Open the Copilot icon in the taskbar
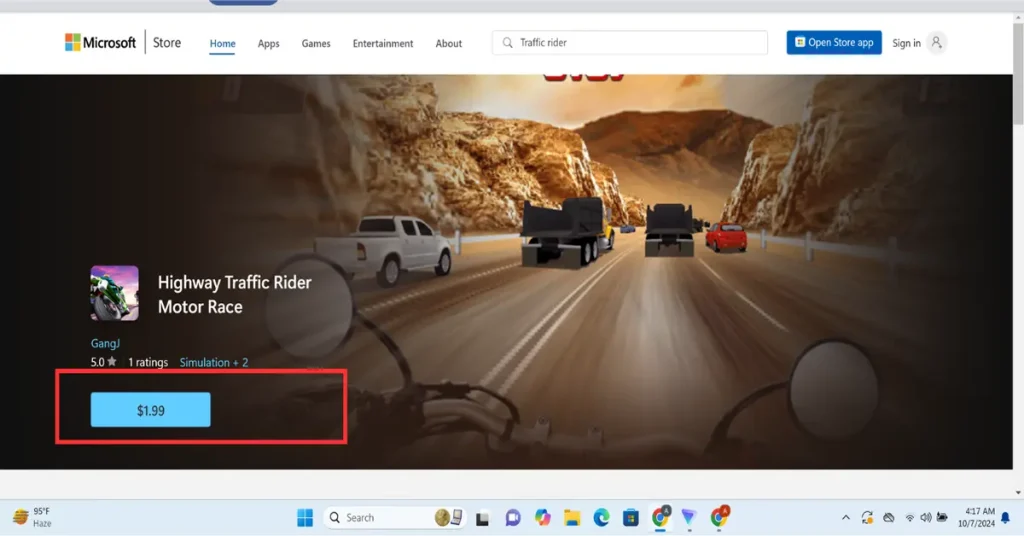 pos(542,518)
